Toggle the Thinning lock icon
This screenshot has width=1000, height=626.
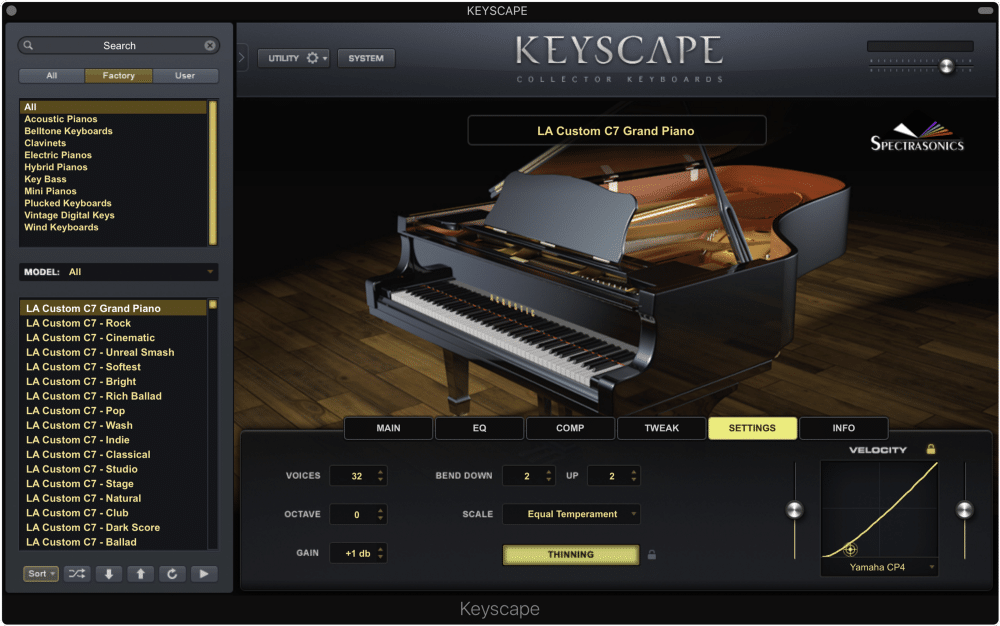(x=651, y=555)
